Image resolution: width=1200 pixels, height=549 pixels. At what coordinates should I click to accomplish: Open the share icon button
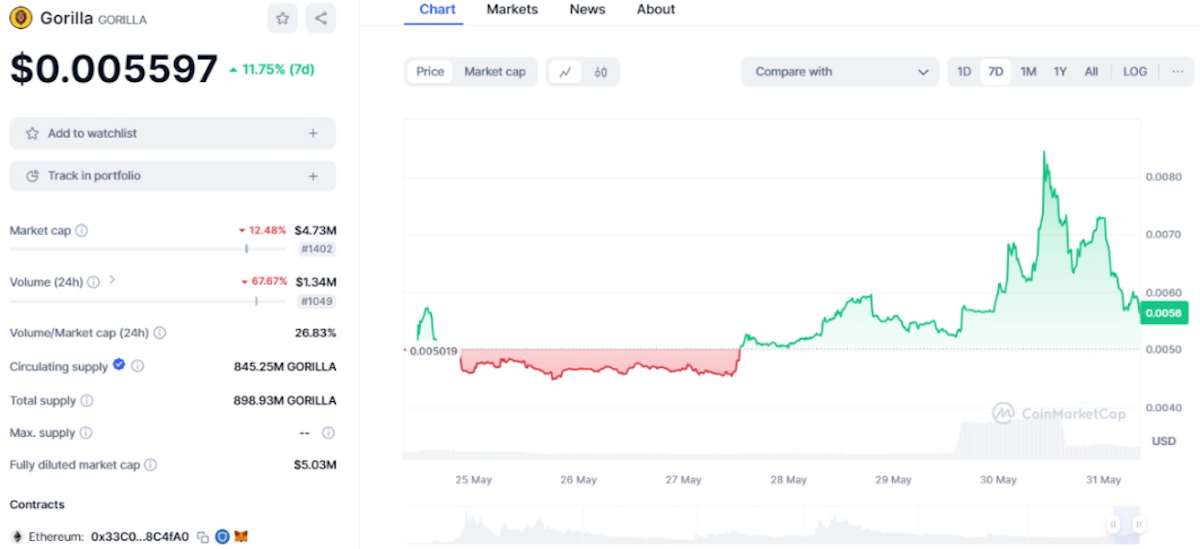(320, 18)
